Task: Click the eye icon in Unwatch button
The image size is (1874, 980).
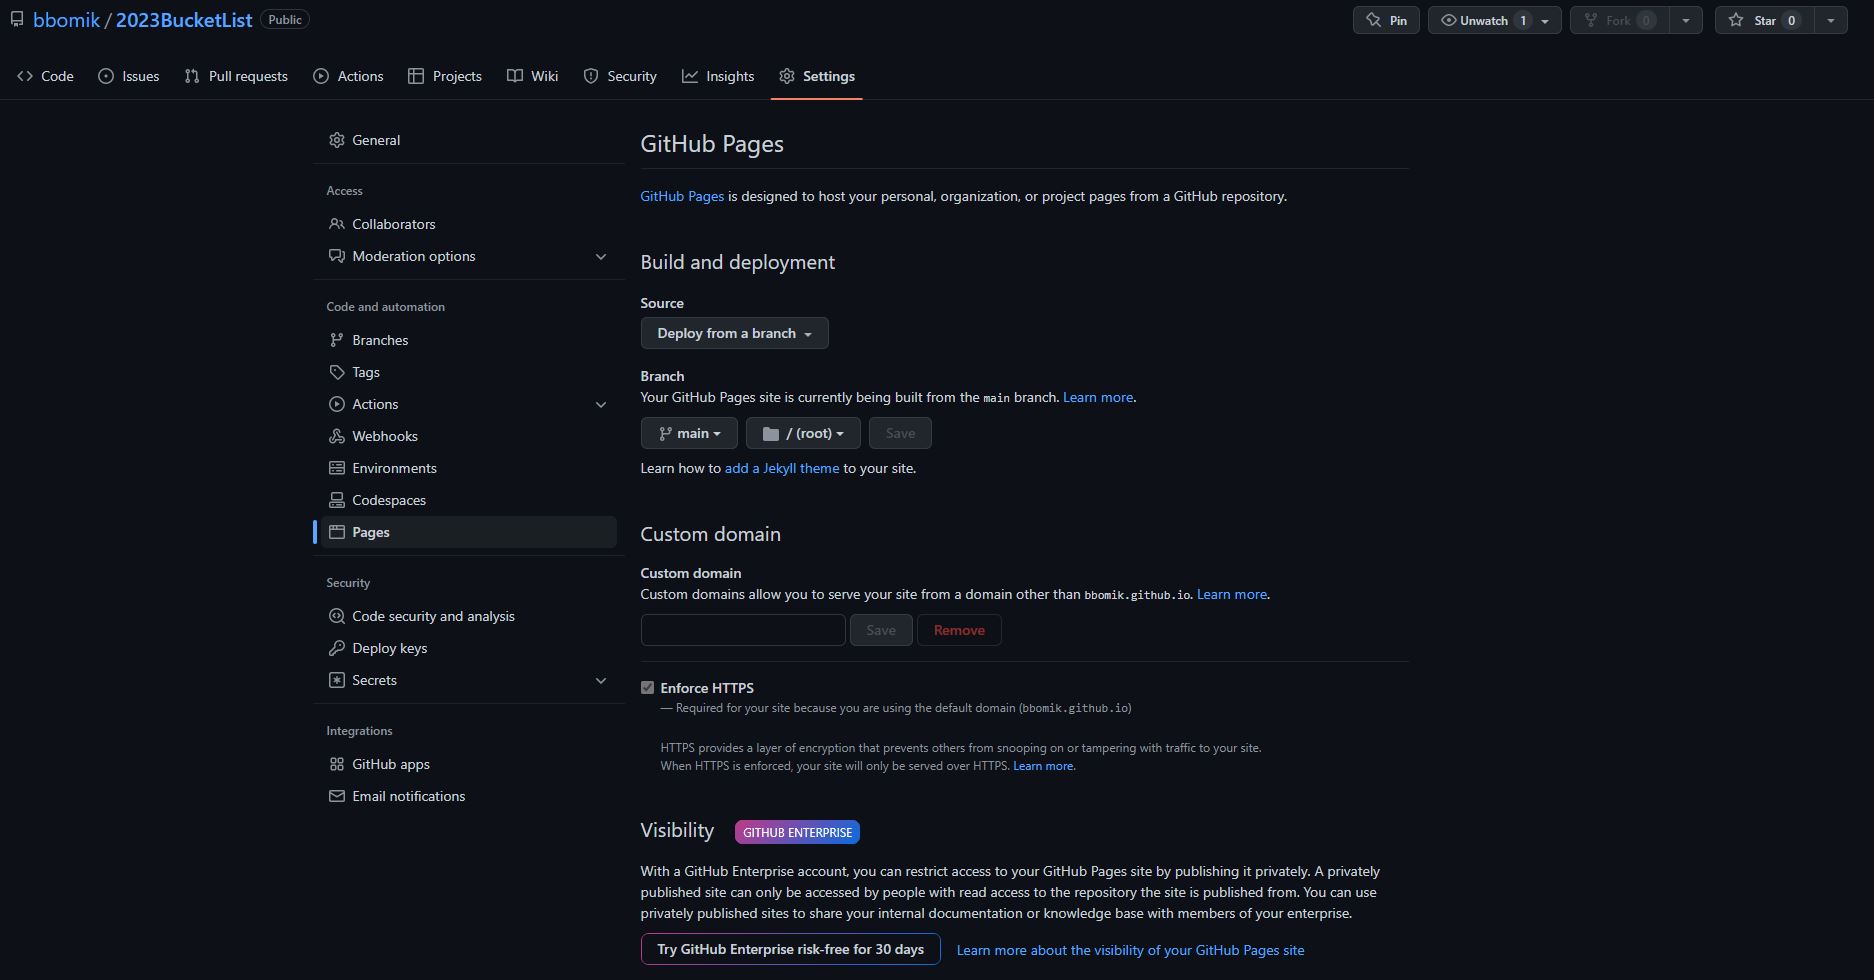Action: click(1448, 20)
